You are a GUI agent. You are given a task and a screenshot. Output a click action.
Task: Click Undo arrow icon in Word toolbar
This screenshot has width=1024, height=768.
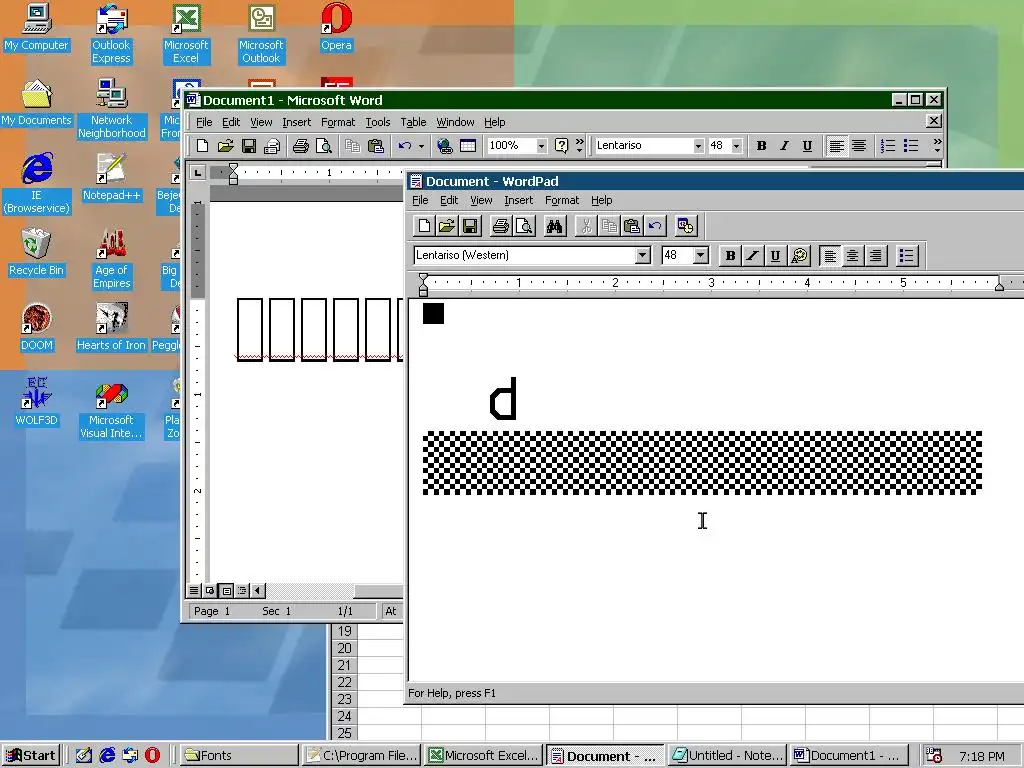[405, 146]
